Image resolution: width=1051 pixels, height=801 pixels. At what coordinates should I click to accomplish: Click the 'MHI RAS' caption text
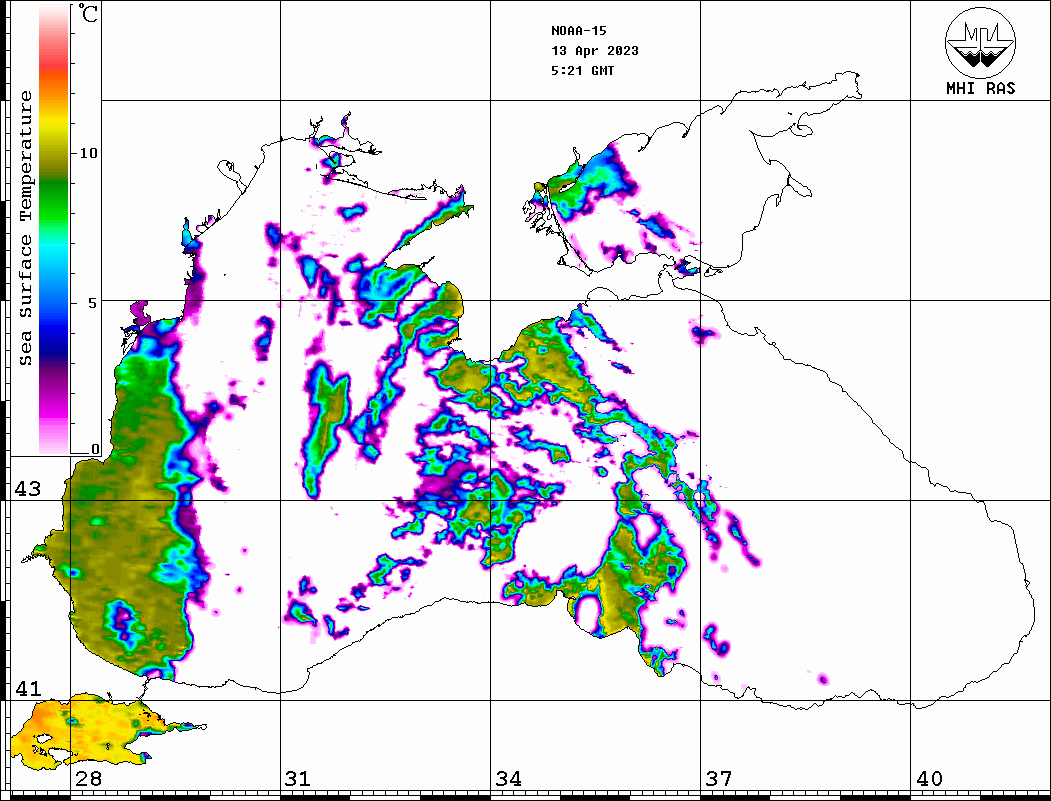click(980, 88)
